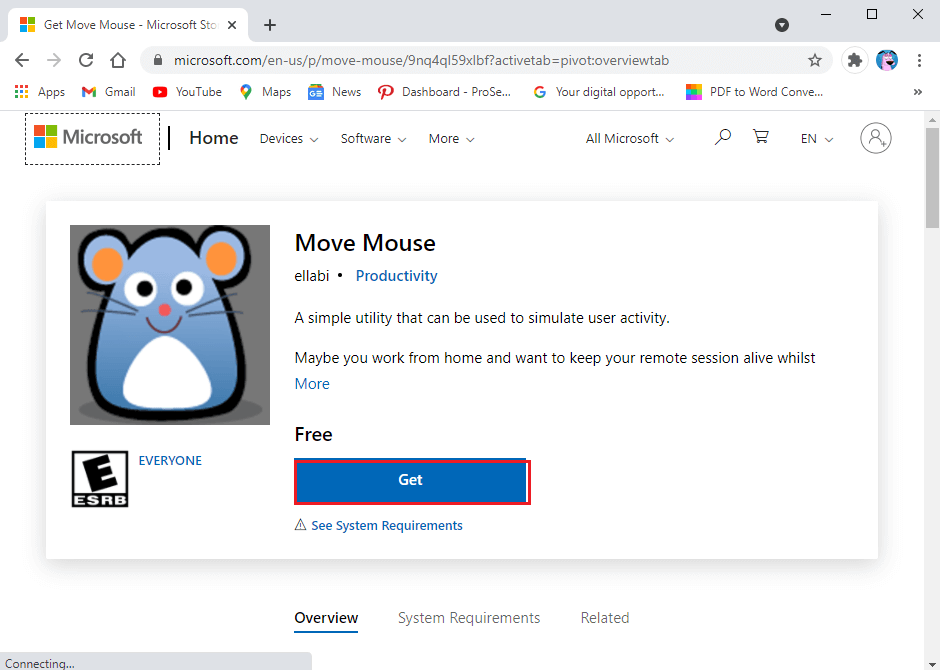
Task: Expand the Software dropdown
Action: pos(373,138)
